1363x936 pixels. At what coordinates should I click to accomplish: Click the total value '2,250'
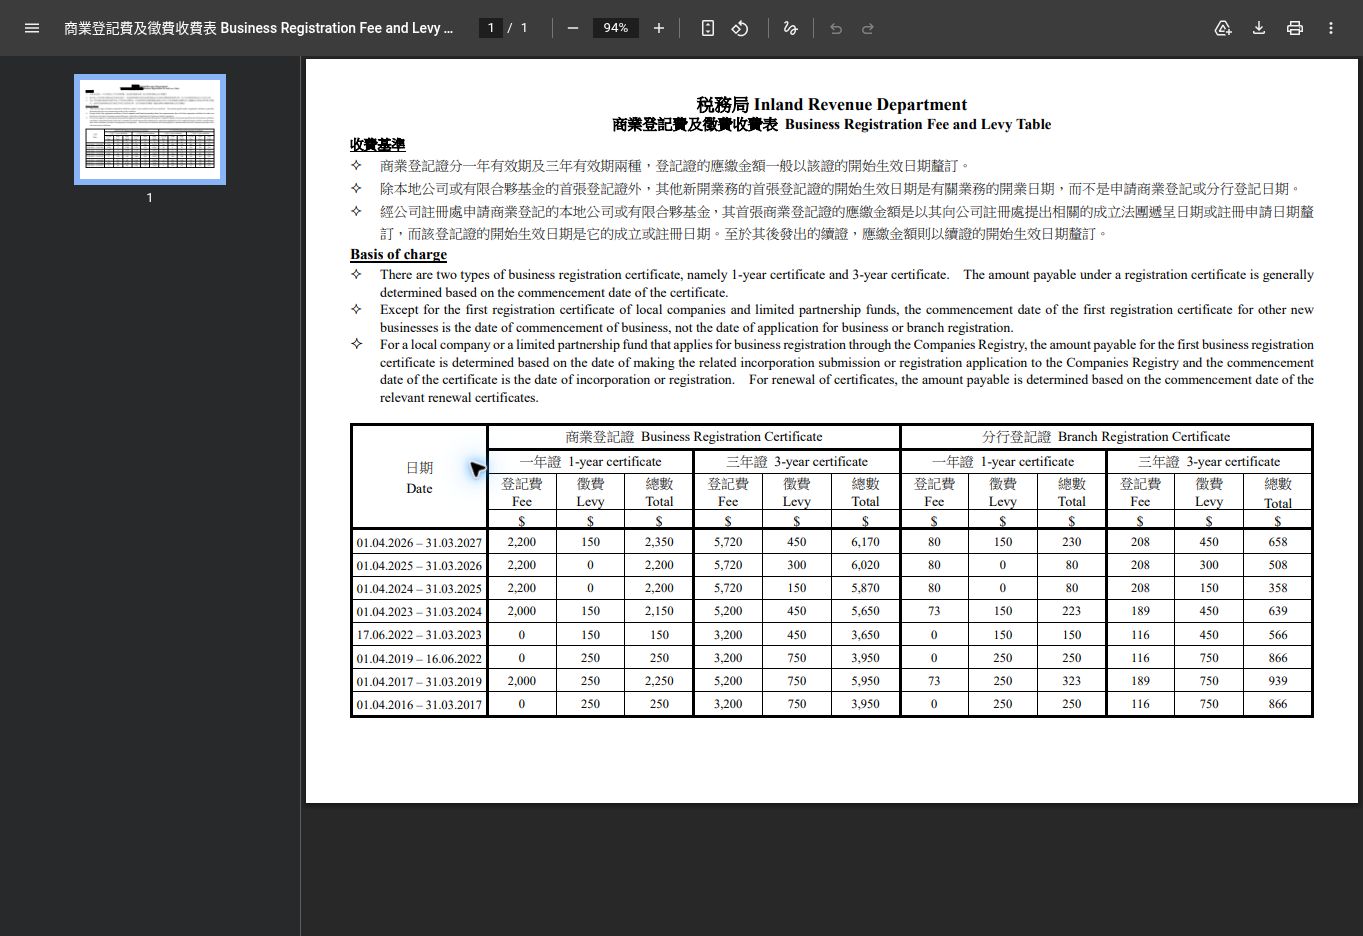tap(659, 681)
